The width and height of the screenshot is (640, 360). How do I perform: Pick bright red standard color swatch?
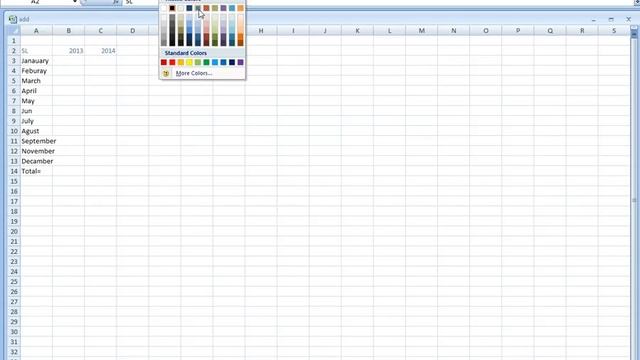[x=172, y=62]
